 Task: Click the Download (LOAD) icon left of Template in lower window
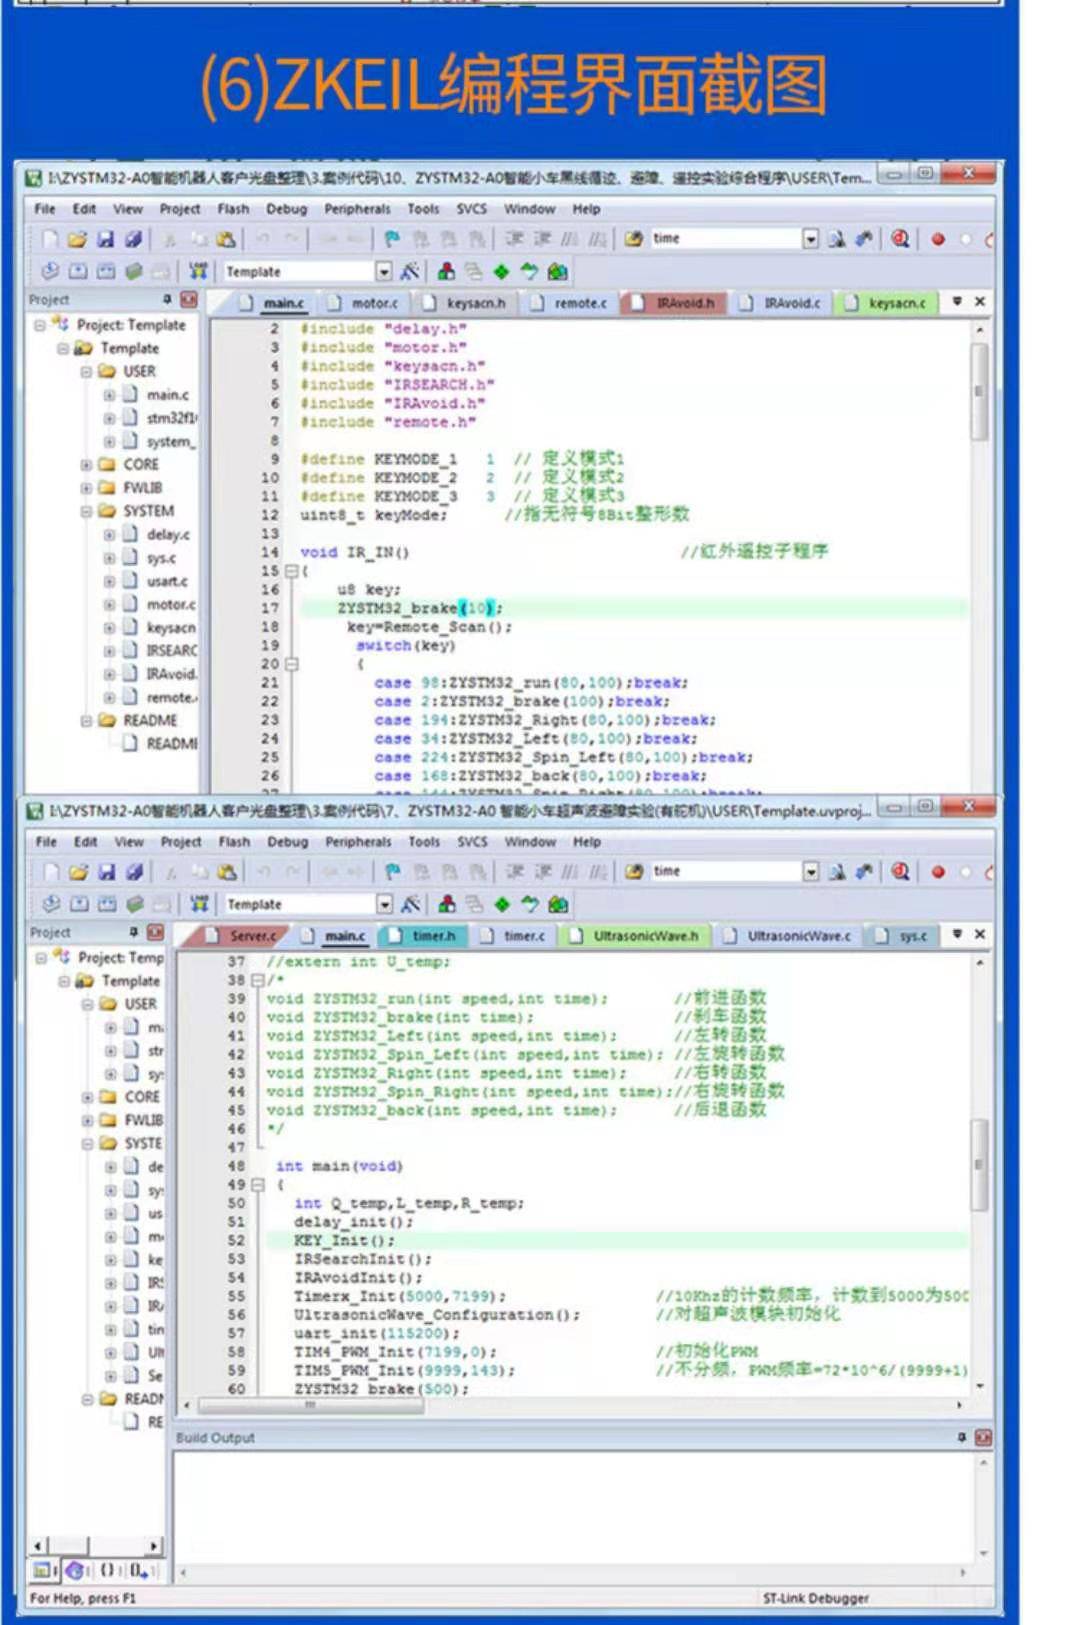(200, 904)
